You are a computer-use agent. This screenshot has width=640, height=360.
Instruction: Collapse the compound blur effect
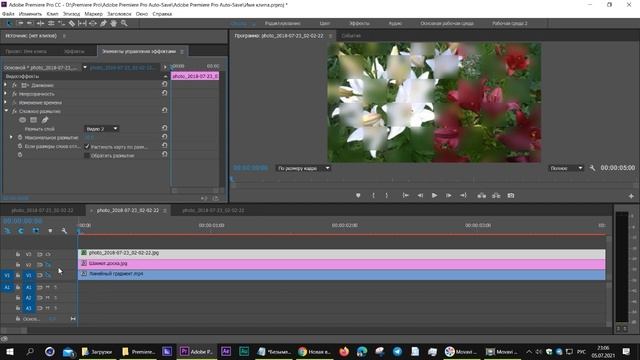point(6,111)
